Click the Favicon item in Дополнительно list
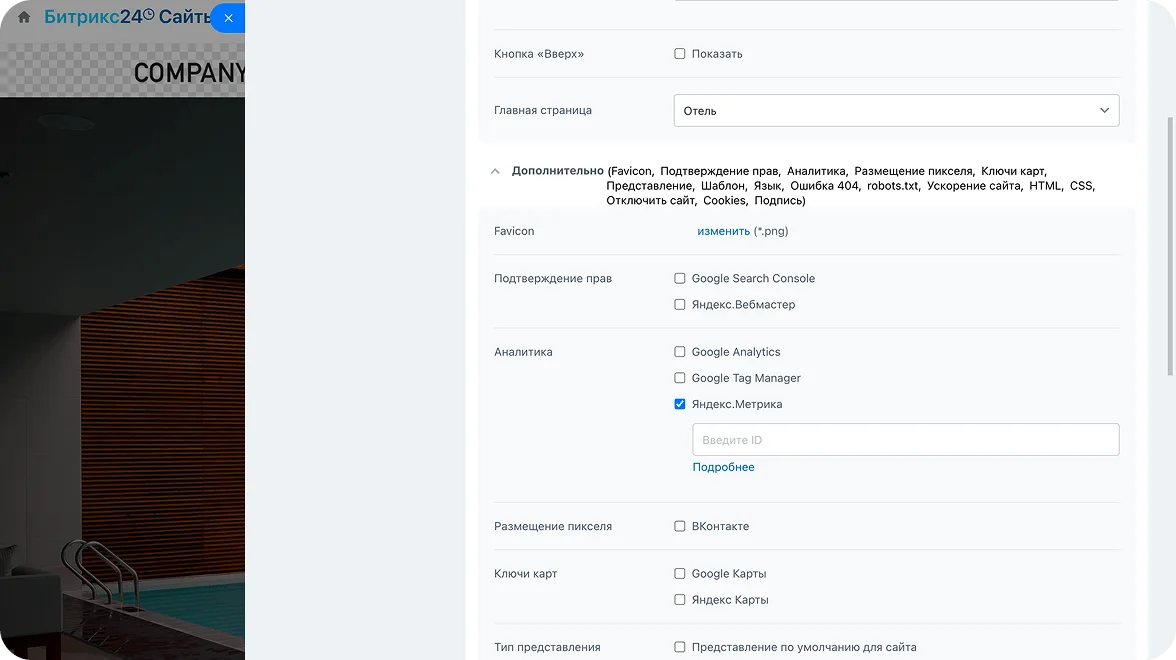Screen dimensions: 1176x660 (x=631, y=171)
